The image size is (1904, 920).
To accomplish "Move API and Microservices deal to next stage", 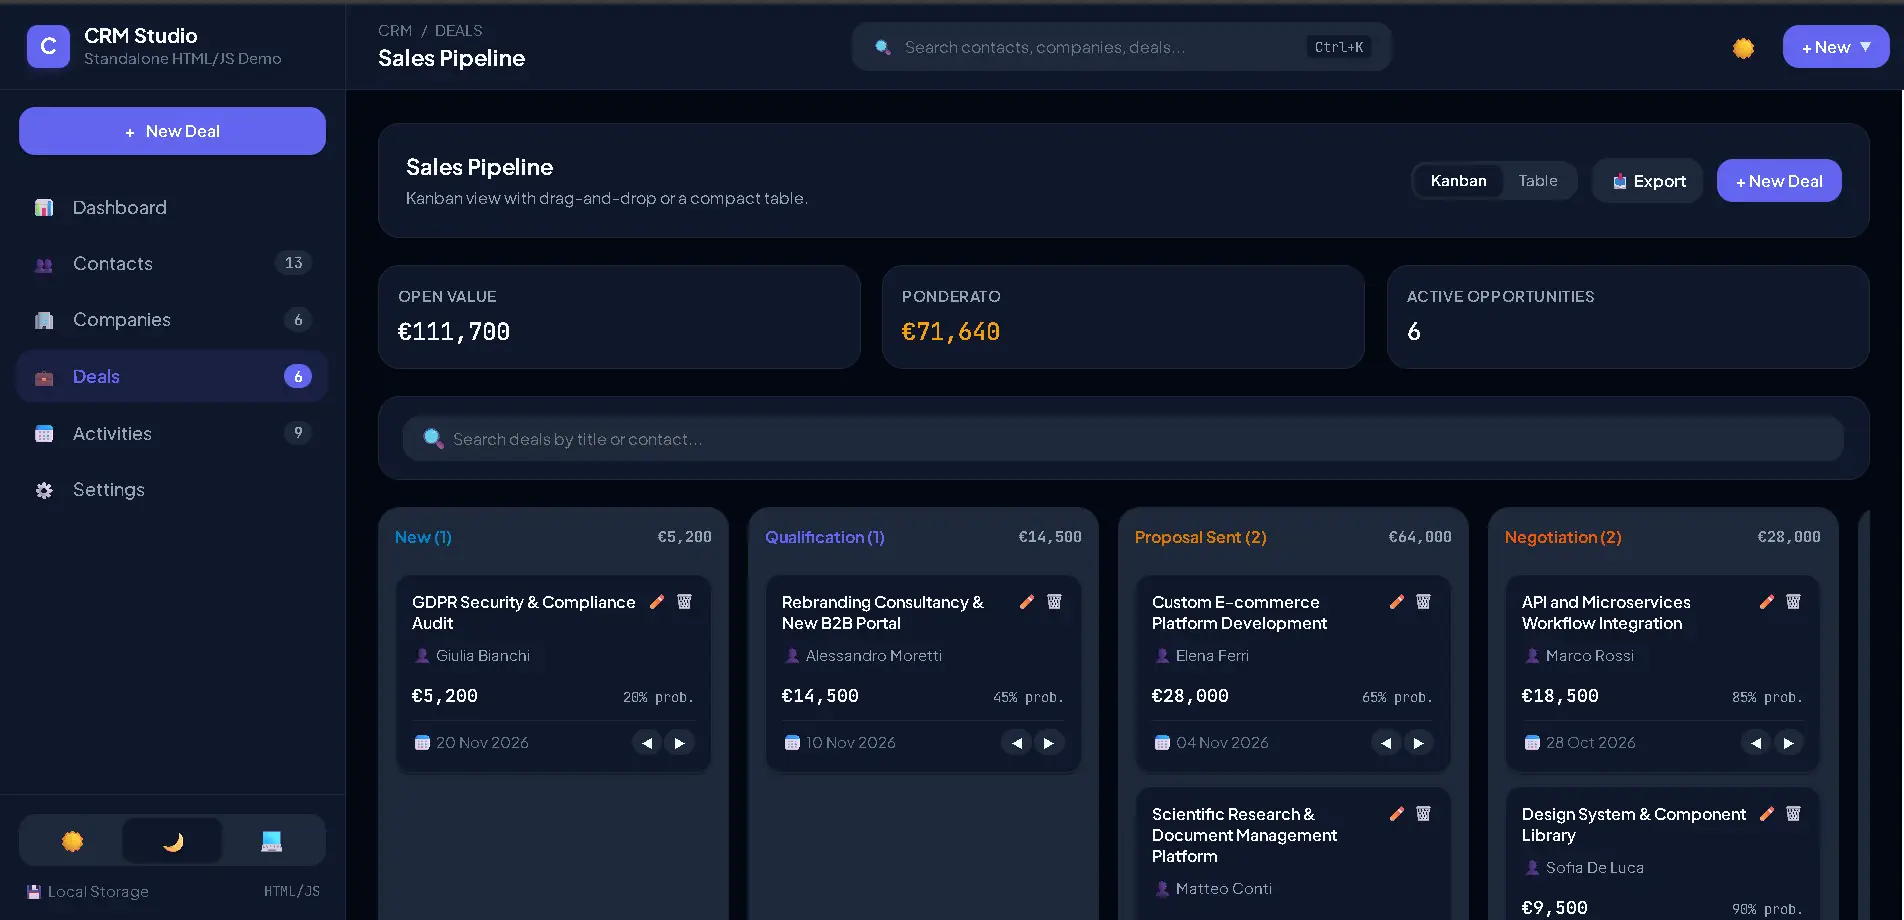I will tap(1788, 743).
